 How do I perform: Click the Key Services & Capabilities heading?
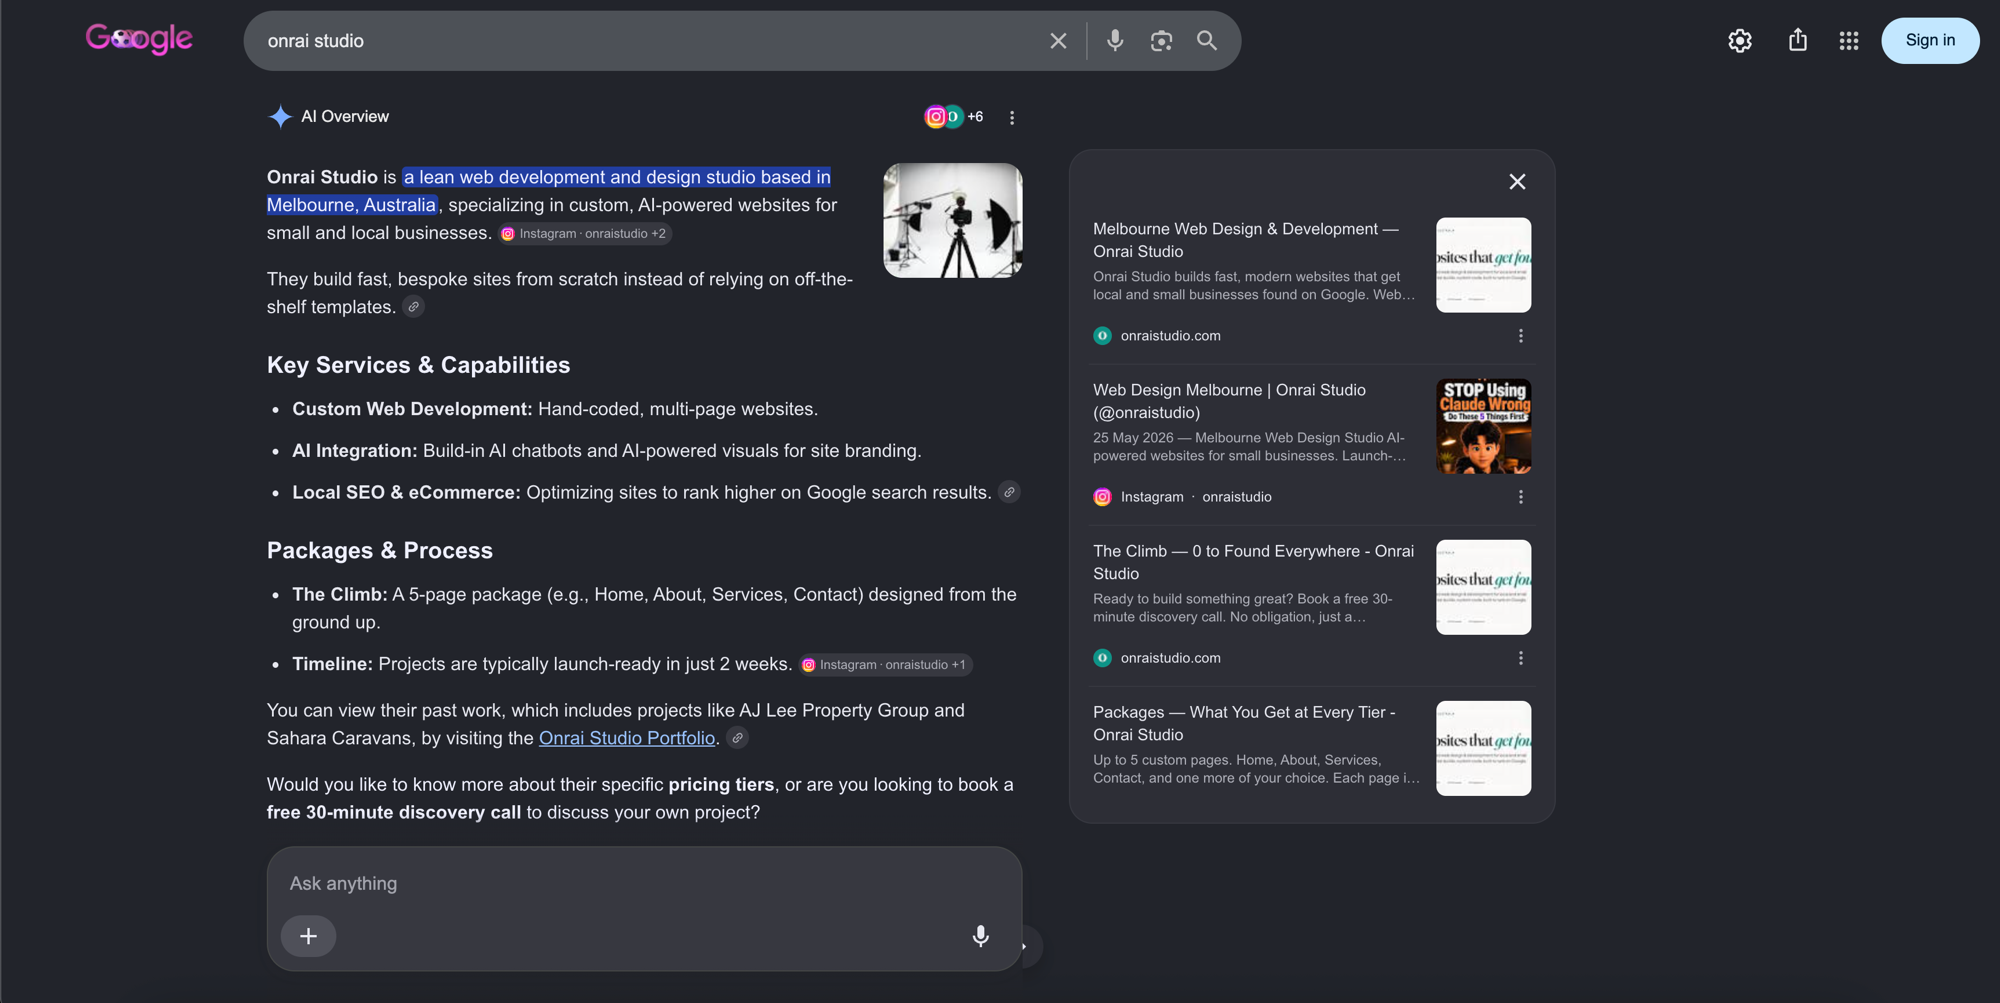coord(418,365)
